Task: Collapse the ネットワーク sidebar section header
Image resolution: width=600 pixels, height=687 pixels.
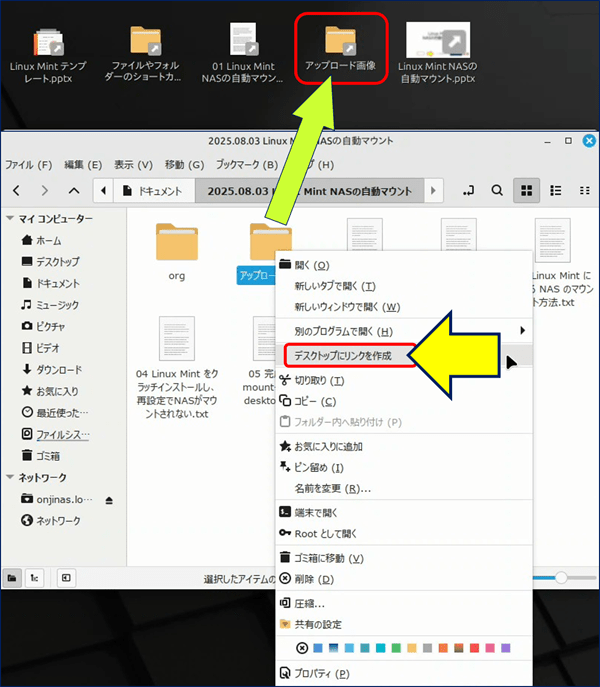Action: pyautogui.click(x=10, y=477)
